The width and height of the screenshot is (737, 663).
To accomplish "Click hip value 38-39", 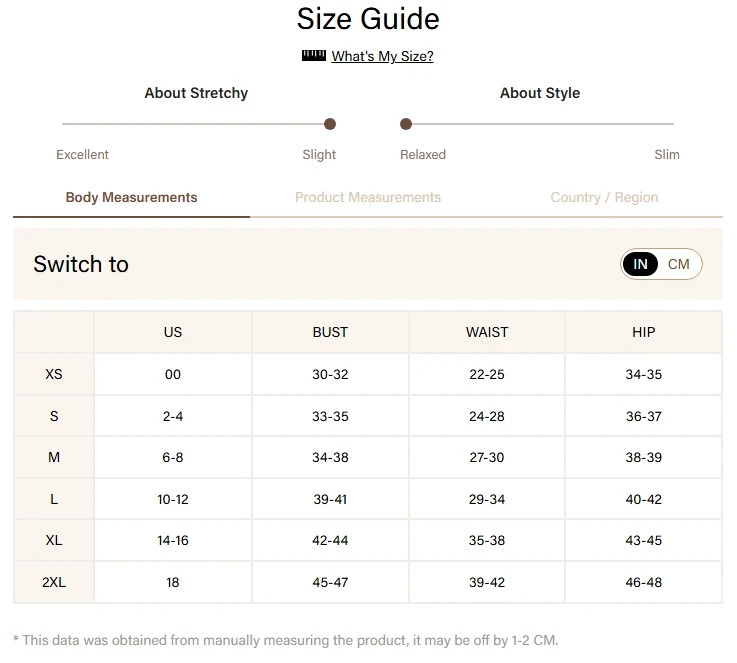I will coord(643,457).
